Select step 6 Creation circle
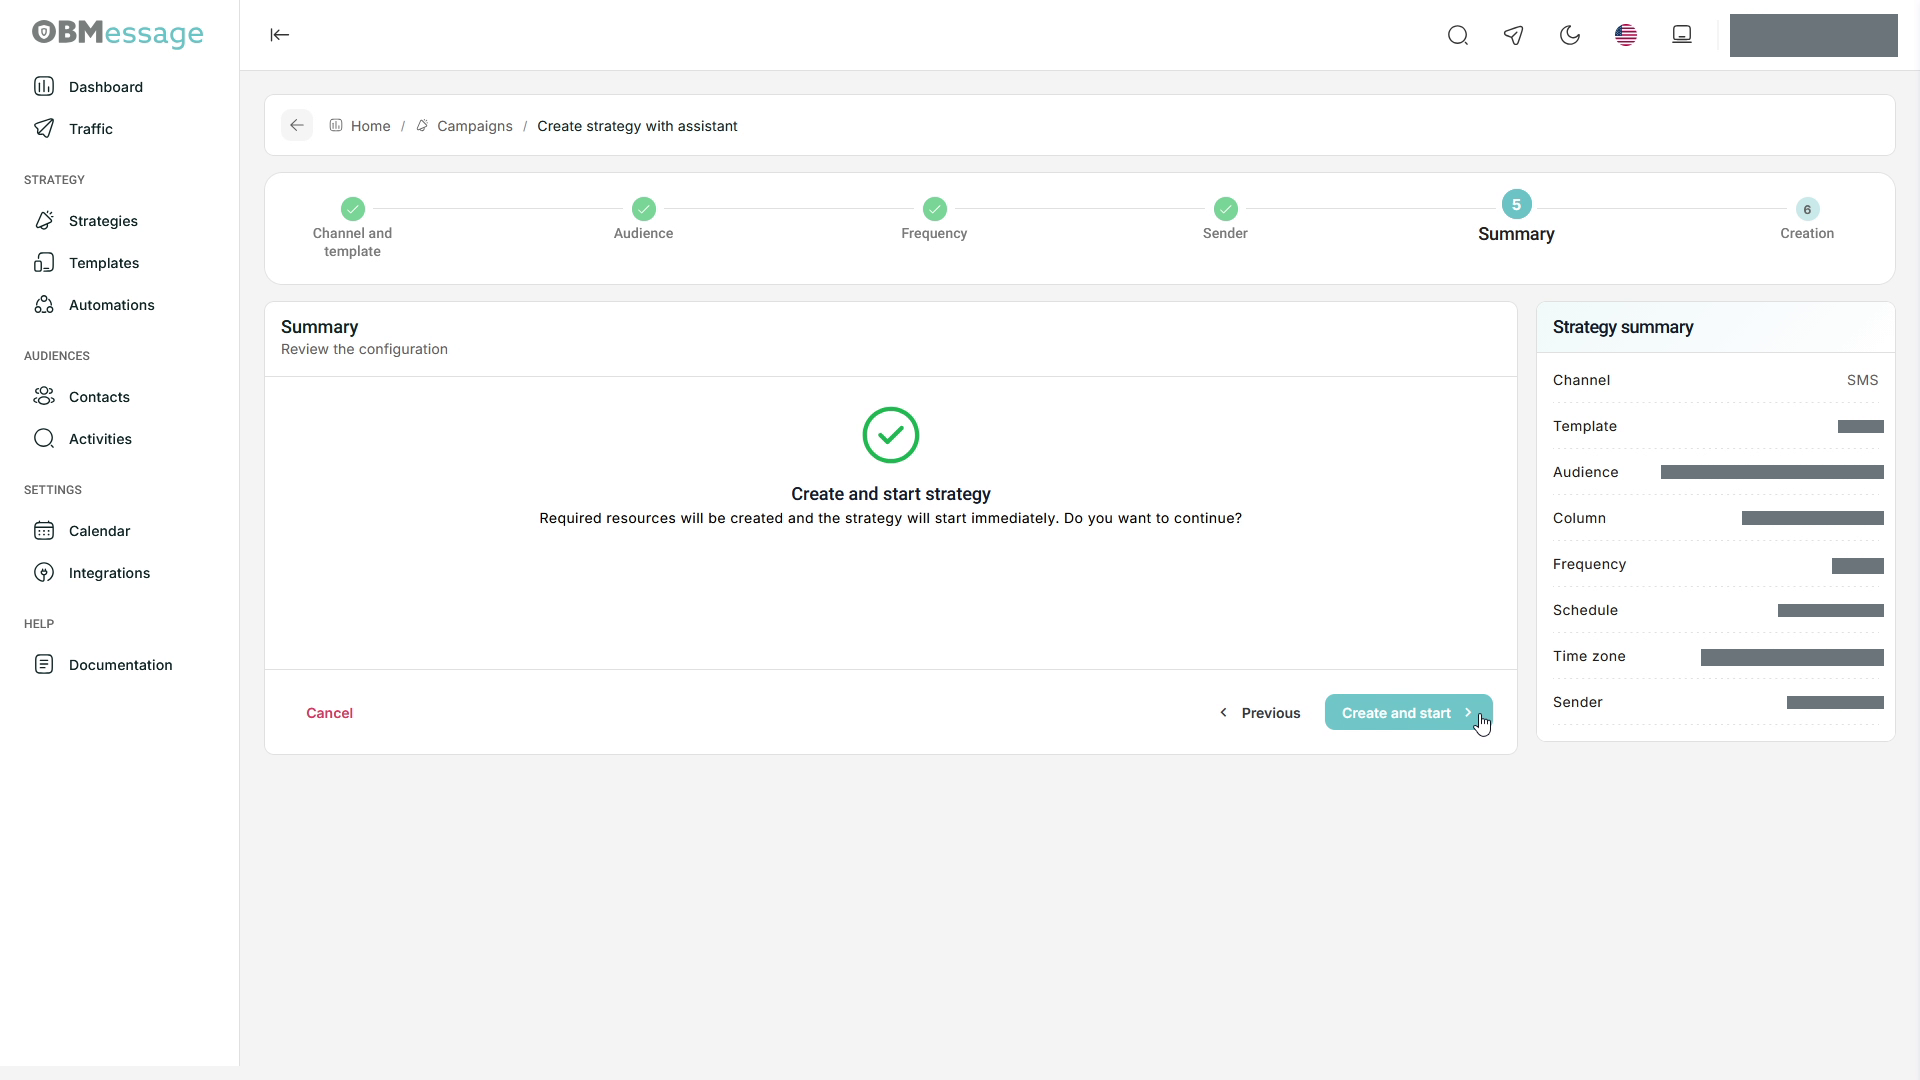 [1807, 209]
